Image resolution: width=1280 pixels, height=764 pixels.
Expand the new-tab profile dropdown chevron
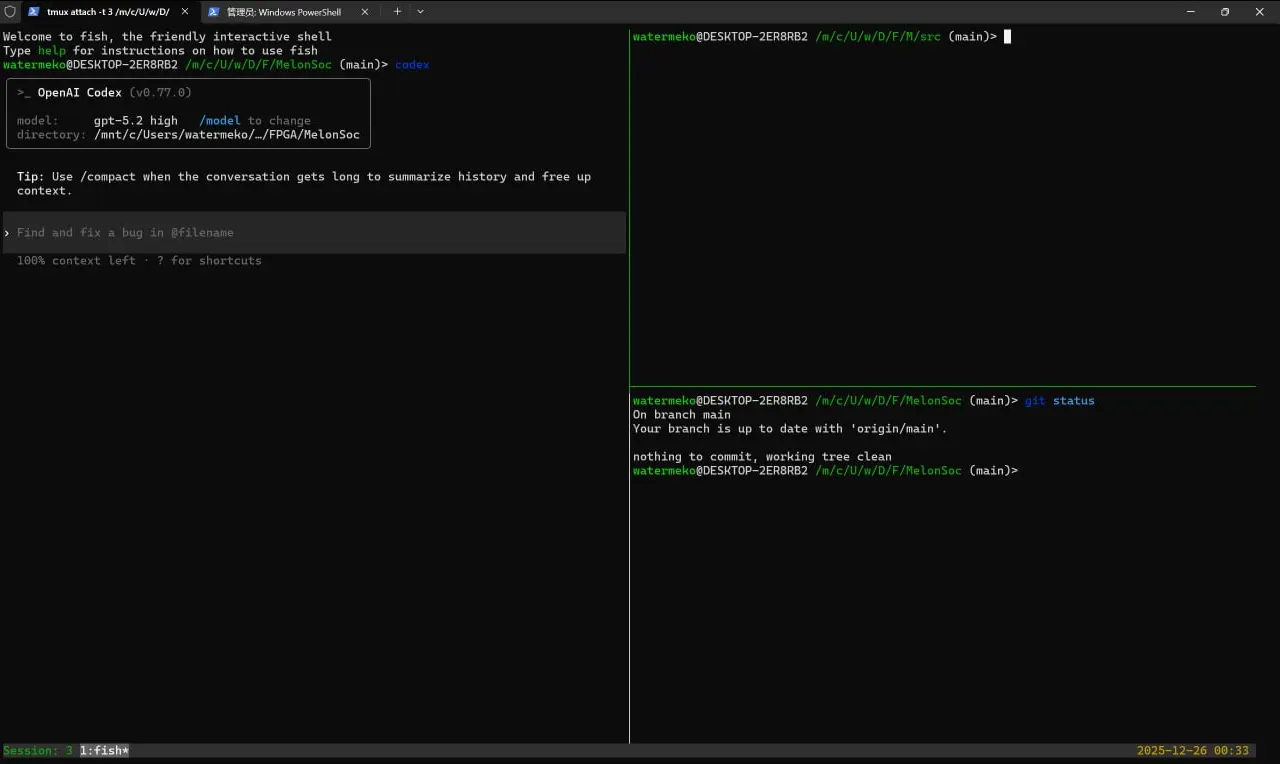coord(420,12)
